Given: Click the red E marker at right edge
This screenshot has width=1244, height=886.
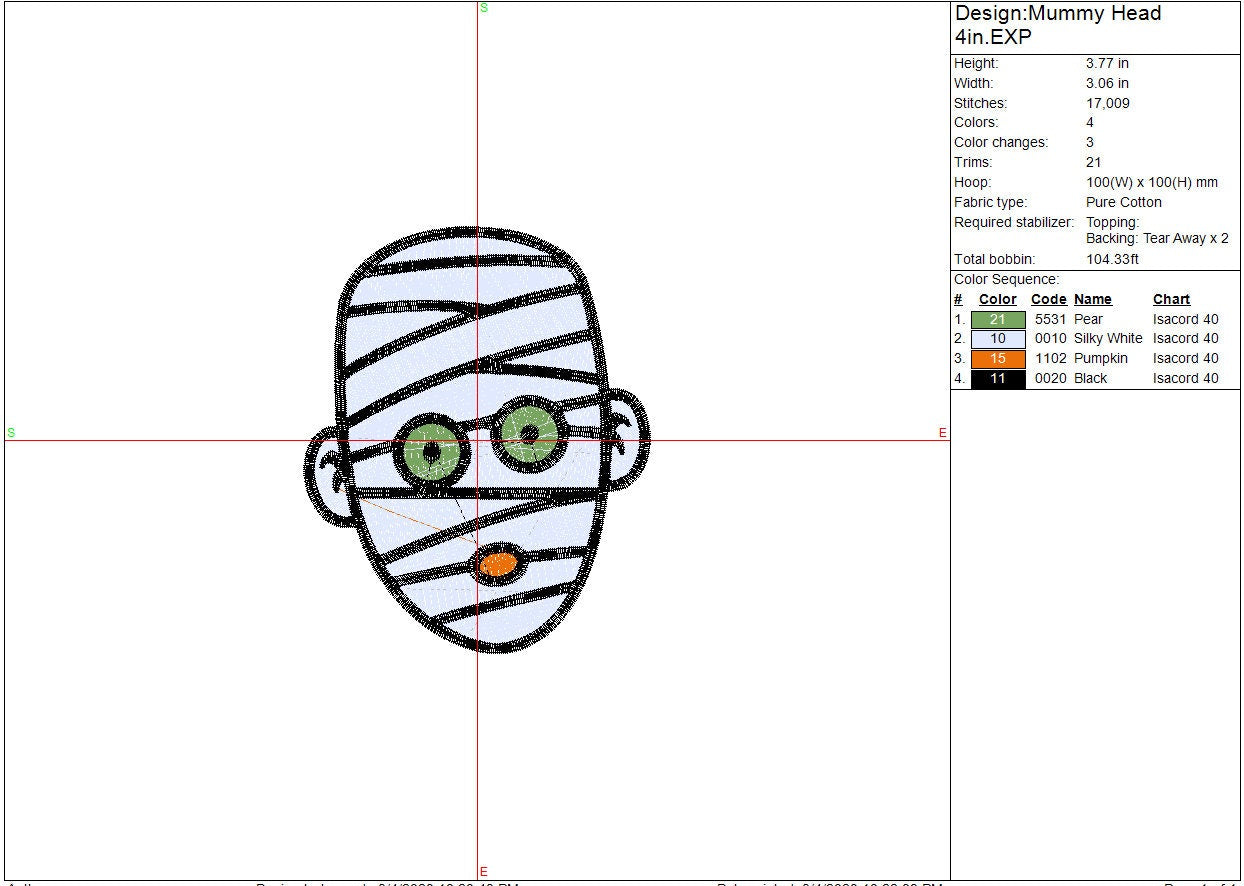Looking at the screenshot, I should tap(942, 433).
